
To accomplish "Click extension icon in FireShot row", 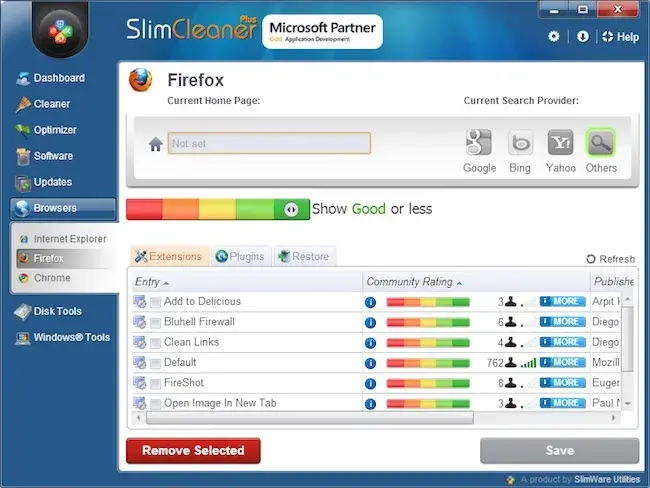I will click(140, 383).
